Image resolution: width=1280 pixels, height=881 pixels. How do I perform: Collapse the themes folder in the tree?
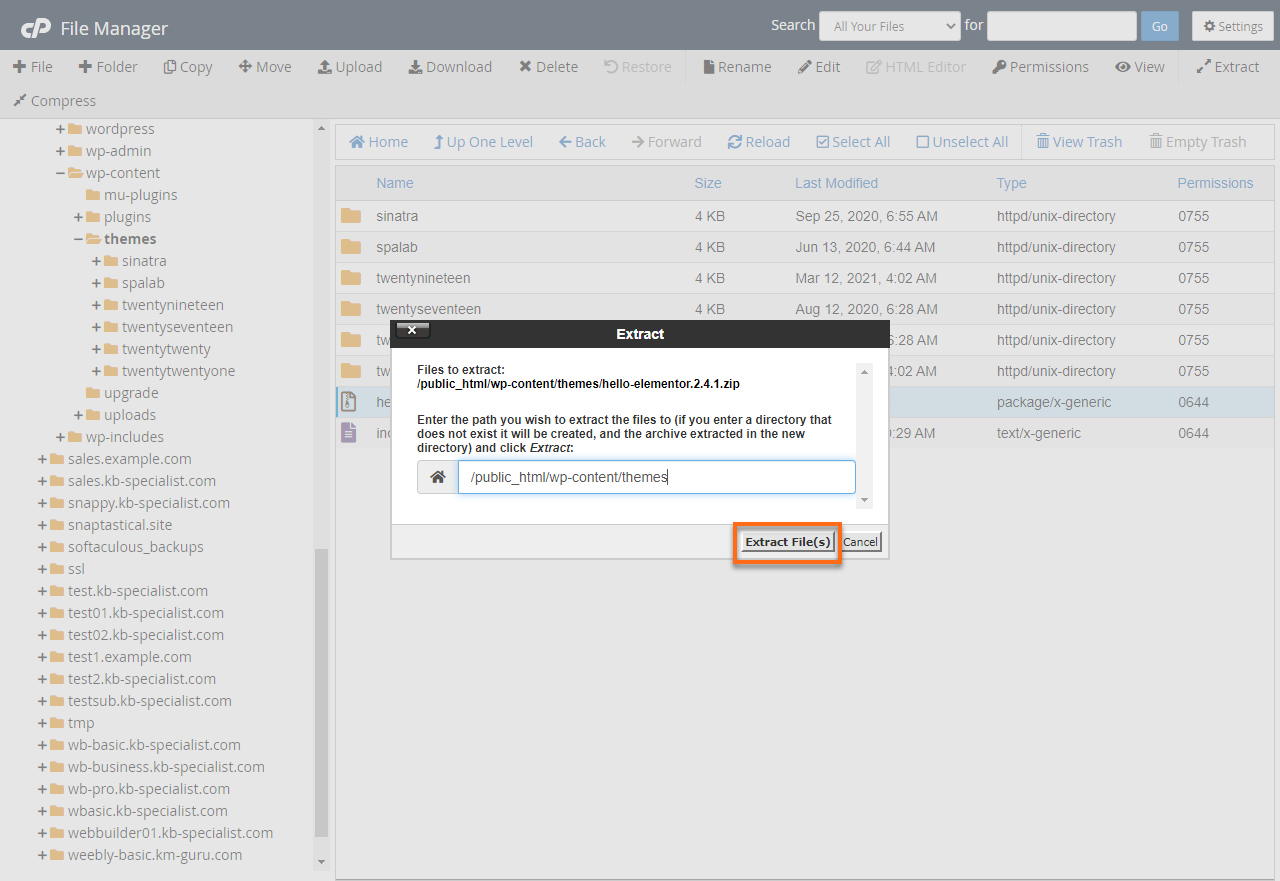79,238
